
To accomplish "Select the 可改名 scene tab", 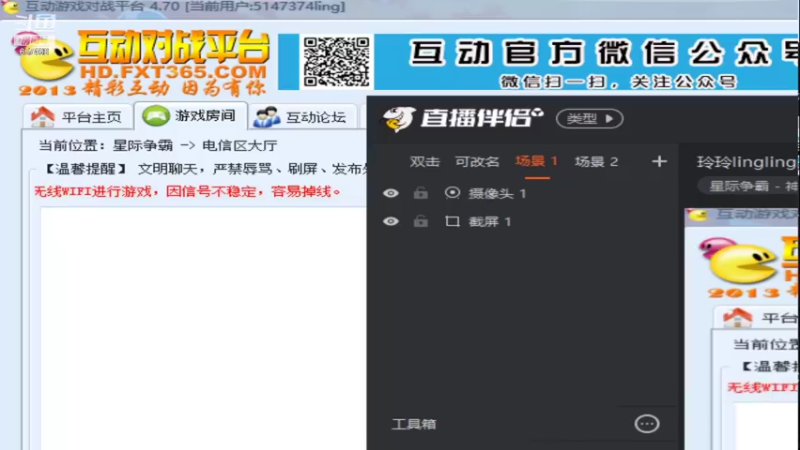I will click(x=477, y=162).
